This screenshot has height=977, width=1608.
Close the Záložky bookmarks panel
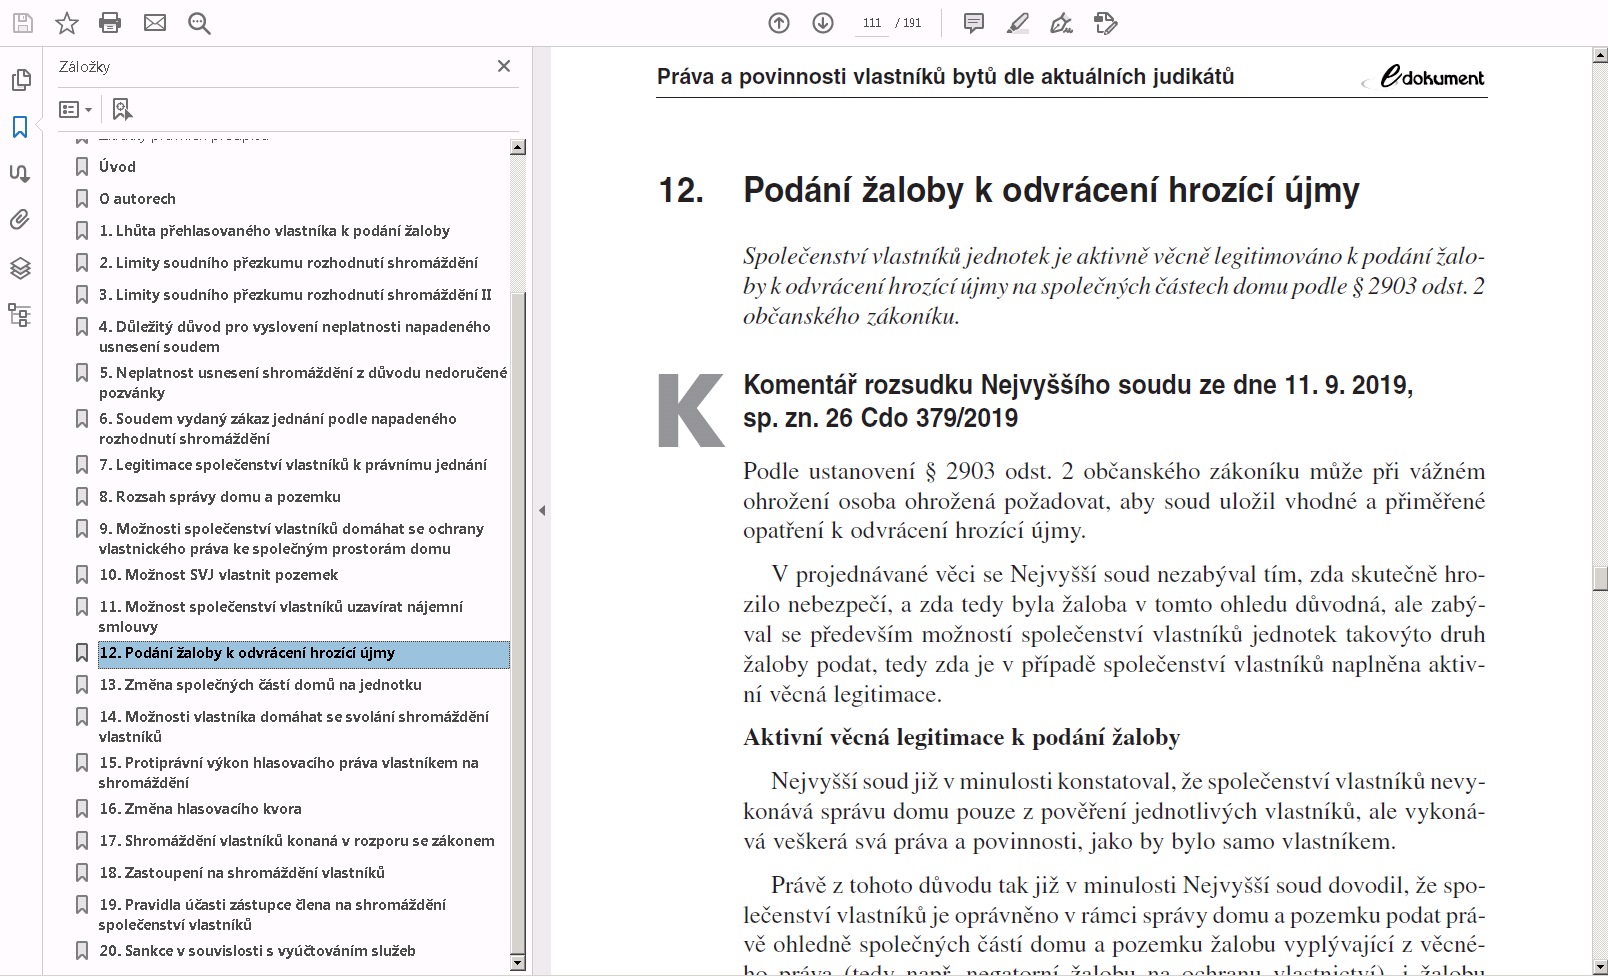tap(504, 66)
